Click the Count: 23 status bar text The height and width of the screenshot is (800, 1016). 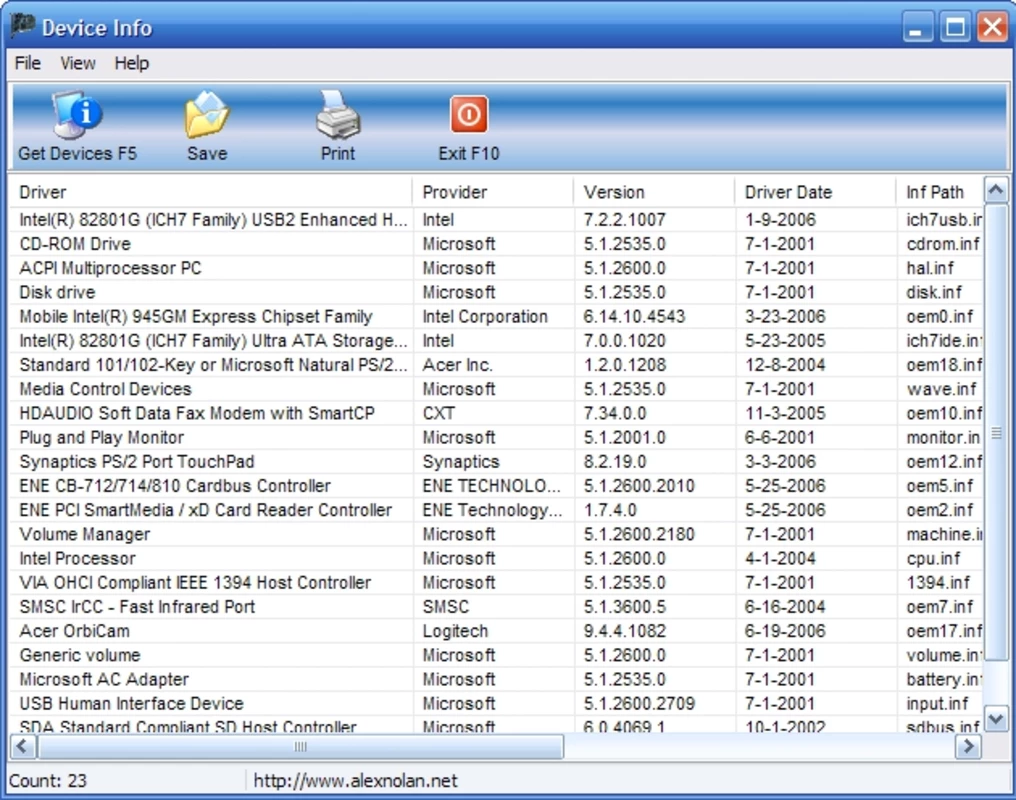[x=48, y=781]
